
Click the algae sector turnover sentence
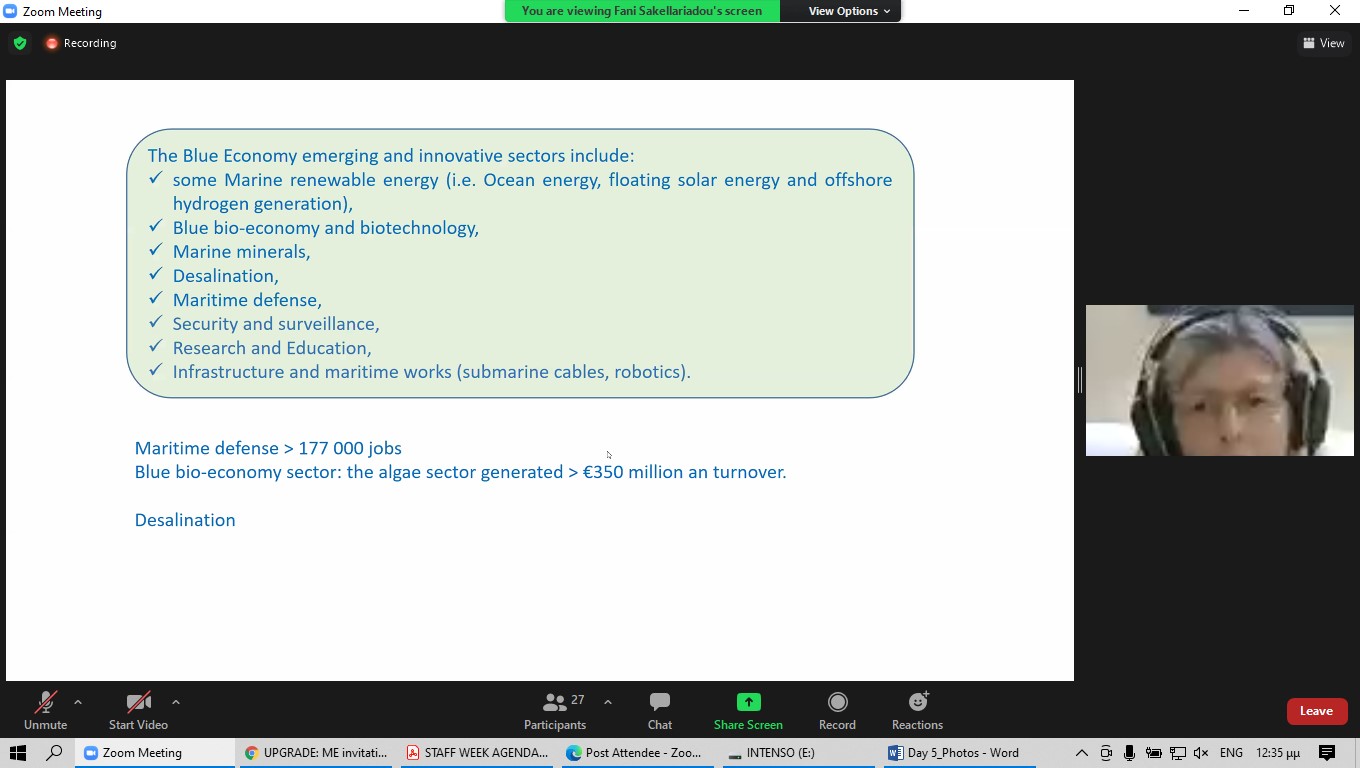click(x=461, y=472)
